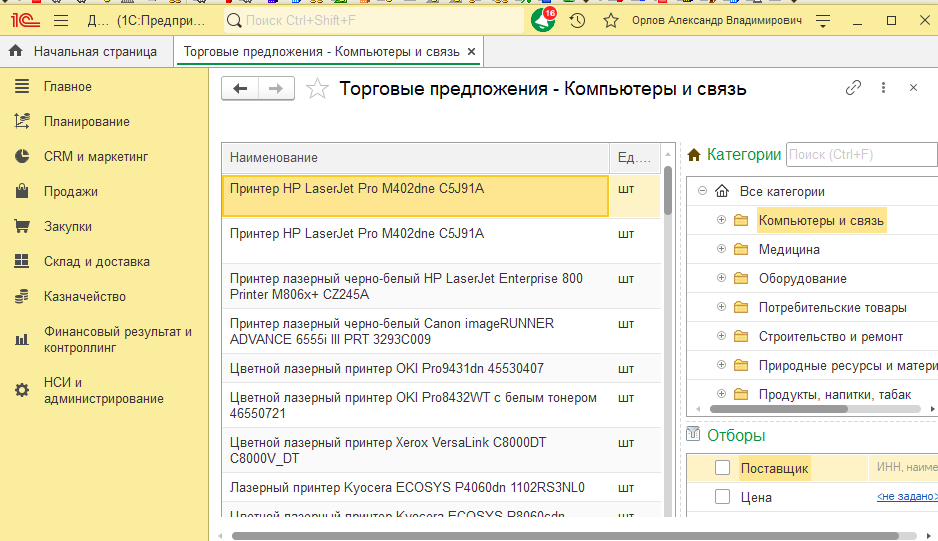Focus the global search field Ctrl+Shift+F
938x541 pixels.
[x=374, y=20]
